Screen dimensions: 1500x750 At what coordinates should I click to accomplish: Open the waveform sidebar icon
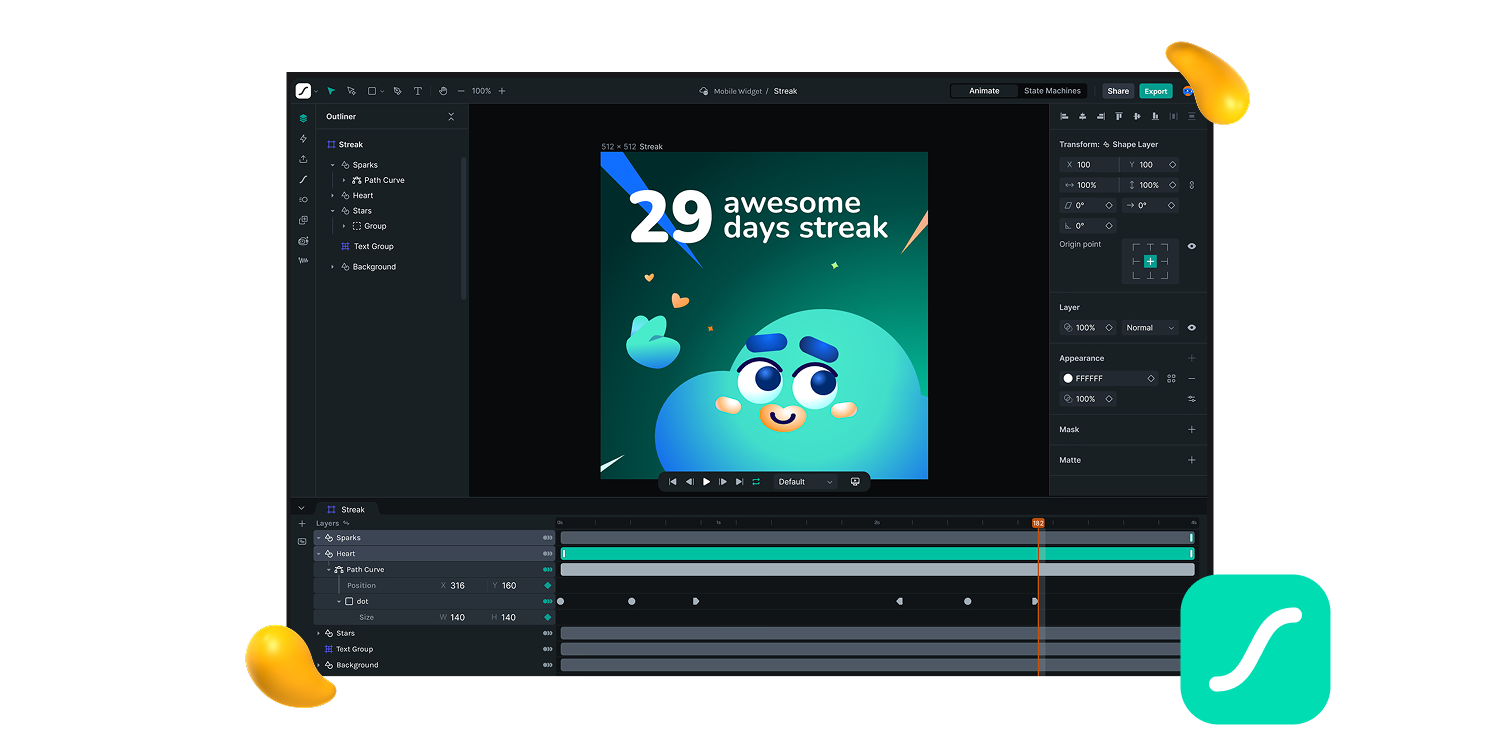pos(303,261)
